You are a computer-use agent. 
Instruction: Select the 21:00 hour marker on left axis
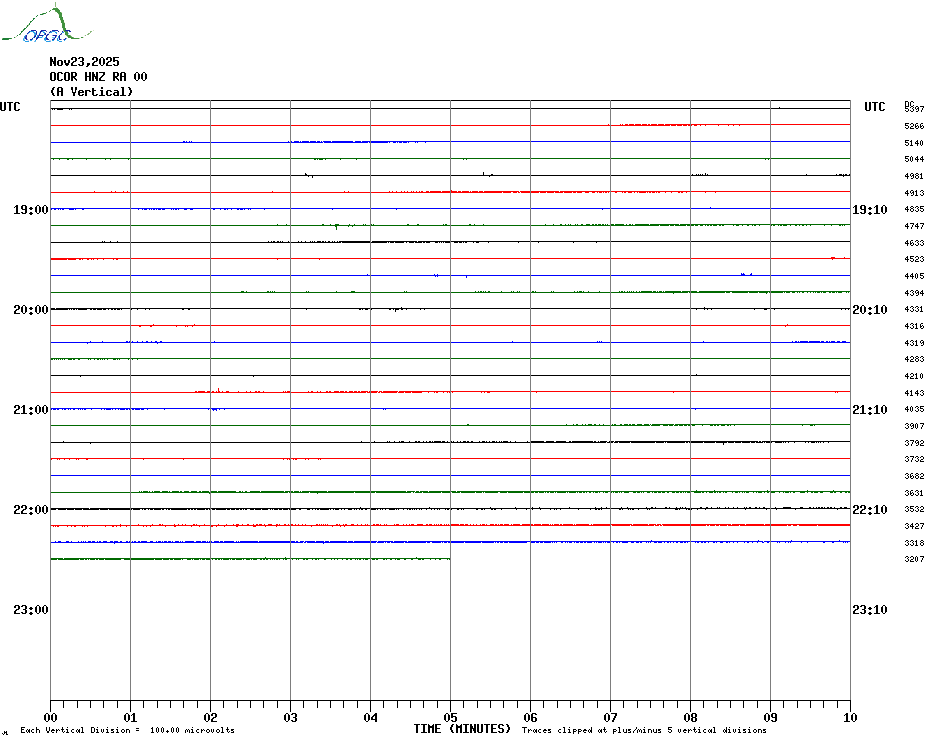coord(31,410)
